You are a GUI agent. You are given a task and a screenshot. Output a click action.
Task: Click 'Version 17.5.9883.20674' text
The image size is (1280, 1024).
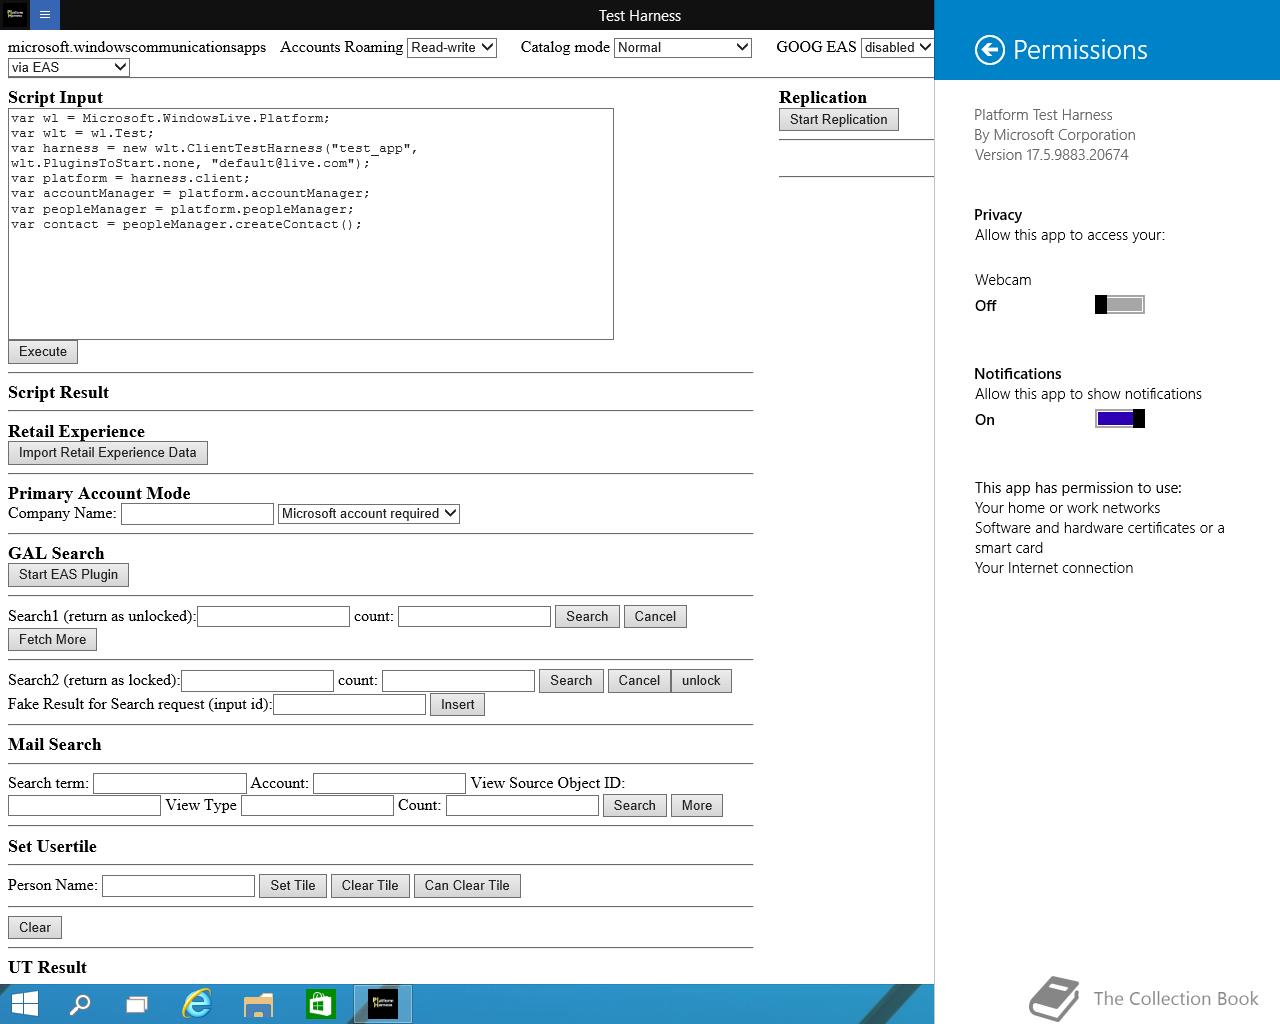(1052, 155)
